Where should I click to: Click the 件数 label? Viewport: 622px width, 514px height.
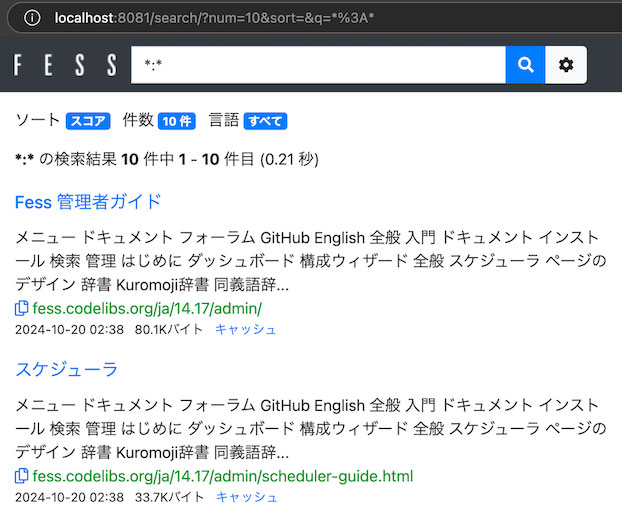(x=138, y=120)
